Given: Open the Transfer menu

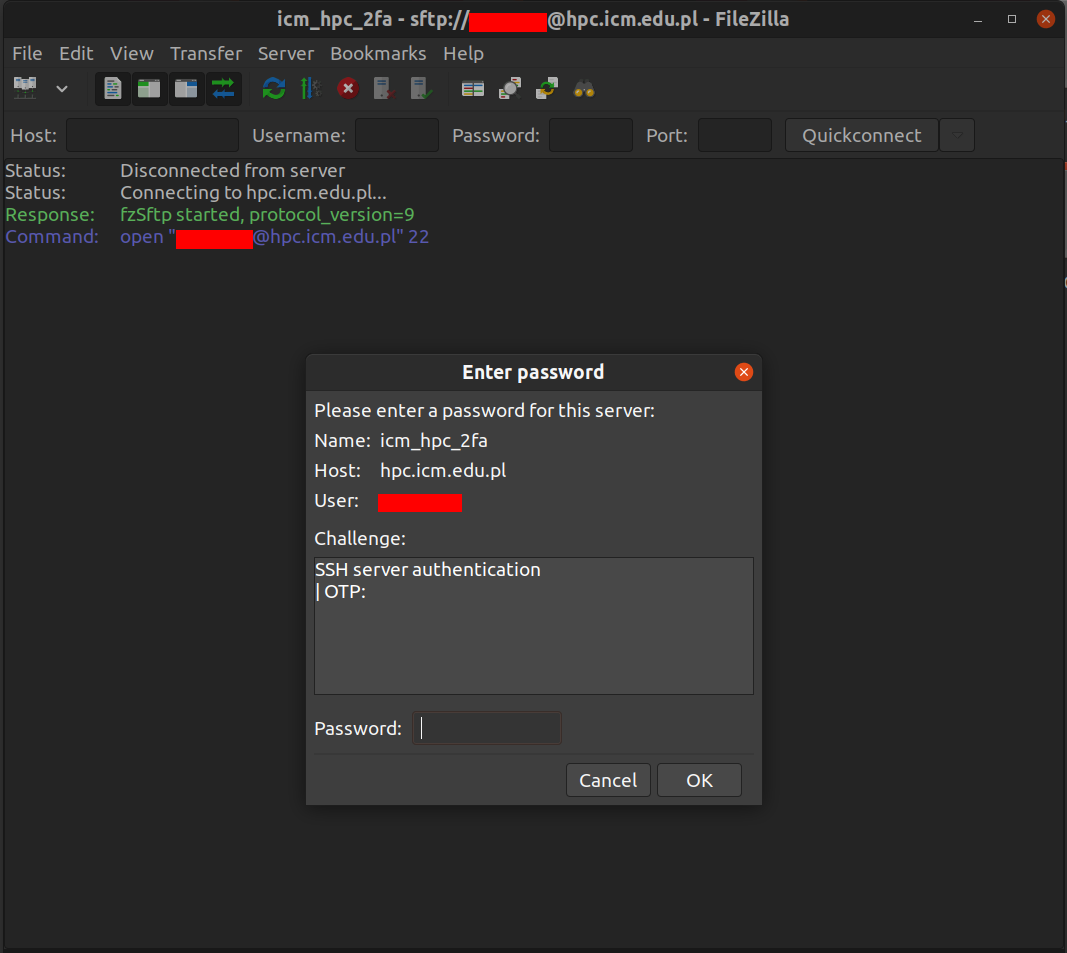Looking at the screenshot, I should 206,53.
